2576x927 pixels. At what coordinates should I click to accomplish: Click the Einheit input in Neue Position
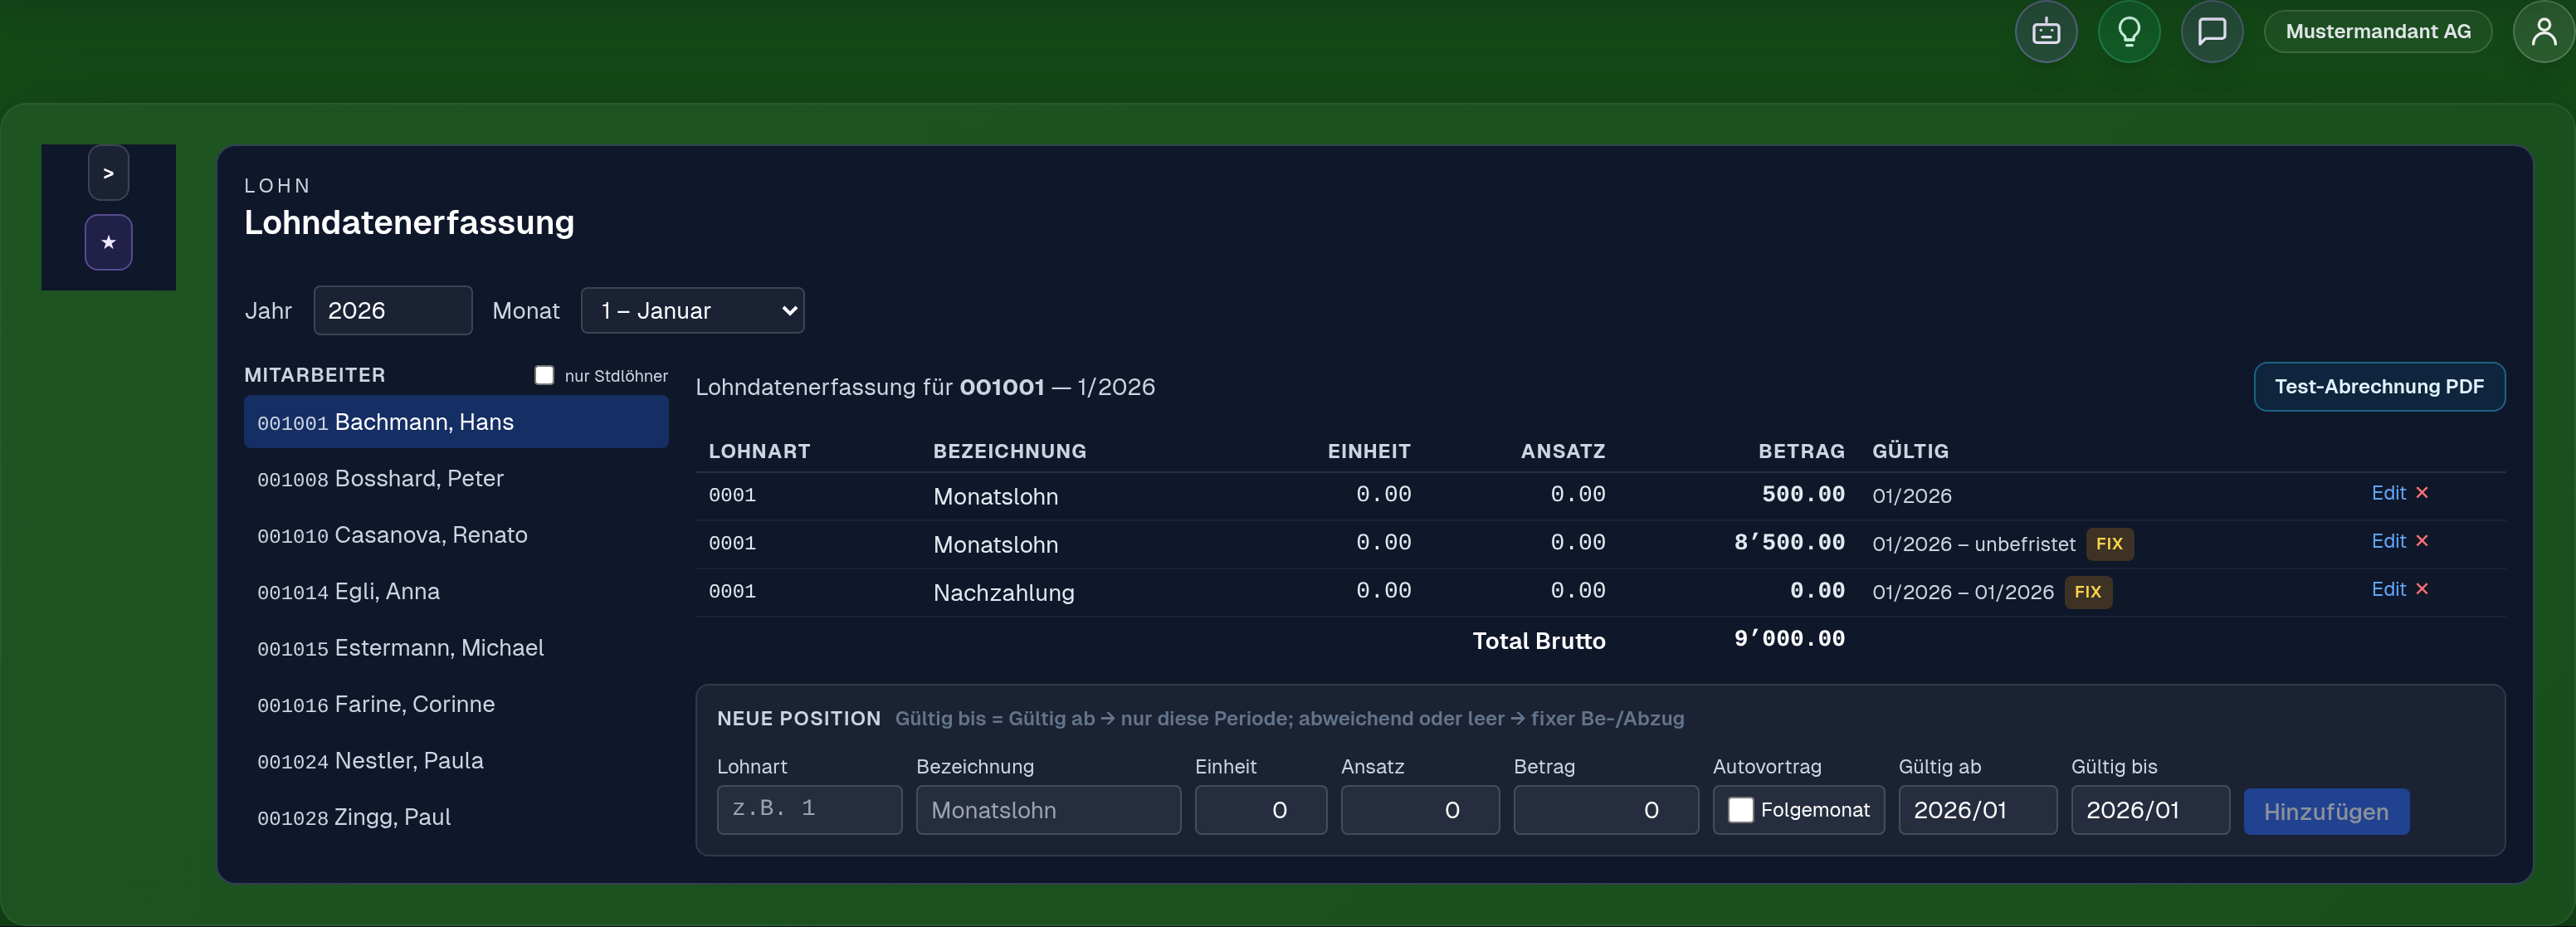click(x=1261, y=810)
